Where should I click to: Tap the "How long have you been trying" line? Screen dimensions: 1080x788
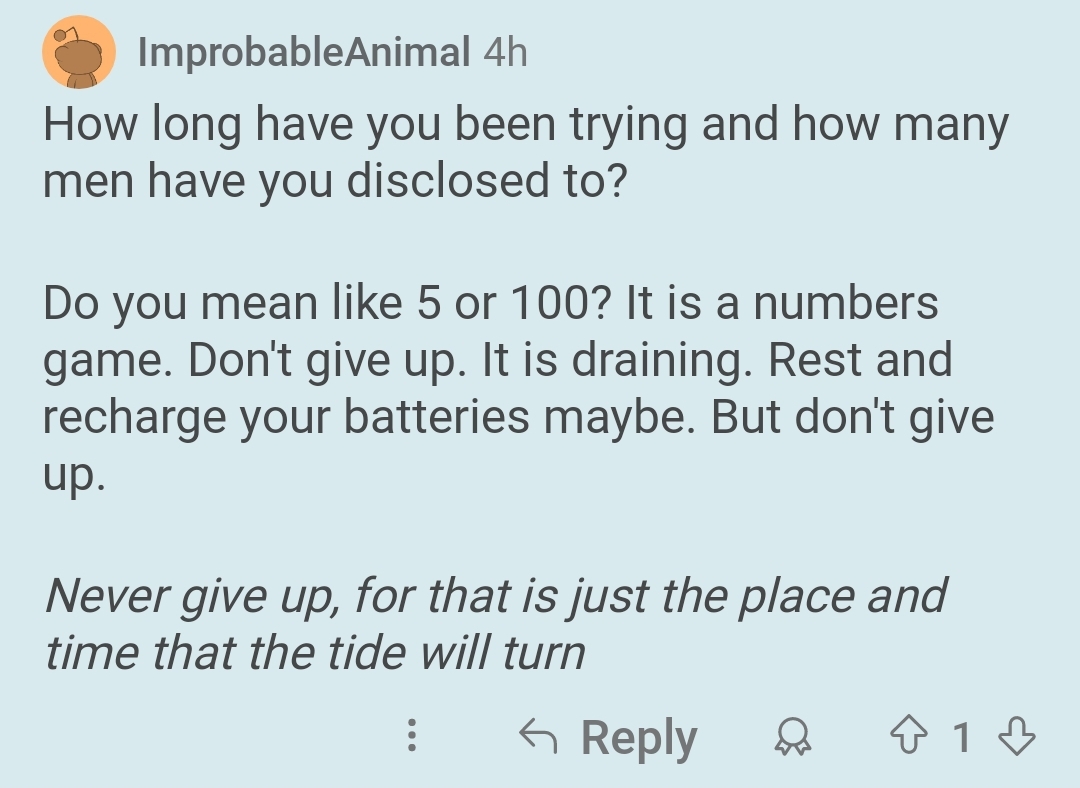tap(525, 126)
